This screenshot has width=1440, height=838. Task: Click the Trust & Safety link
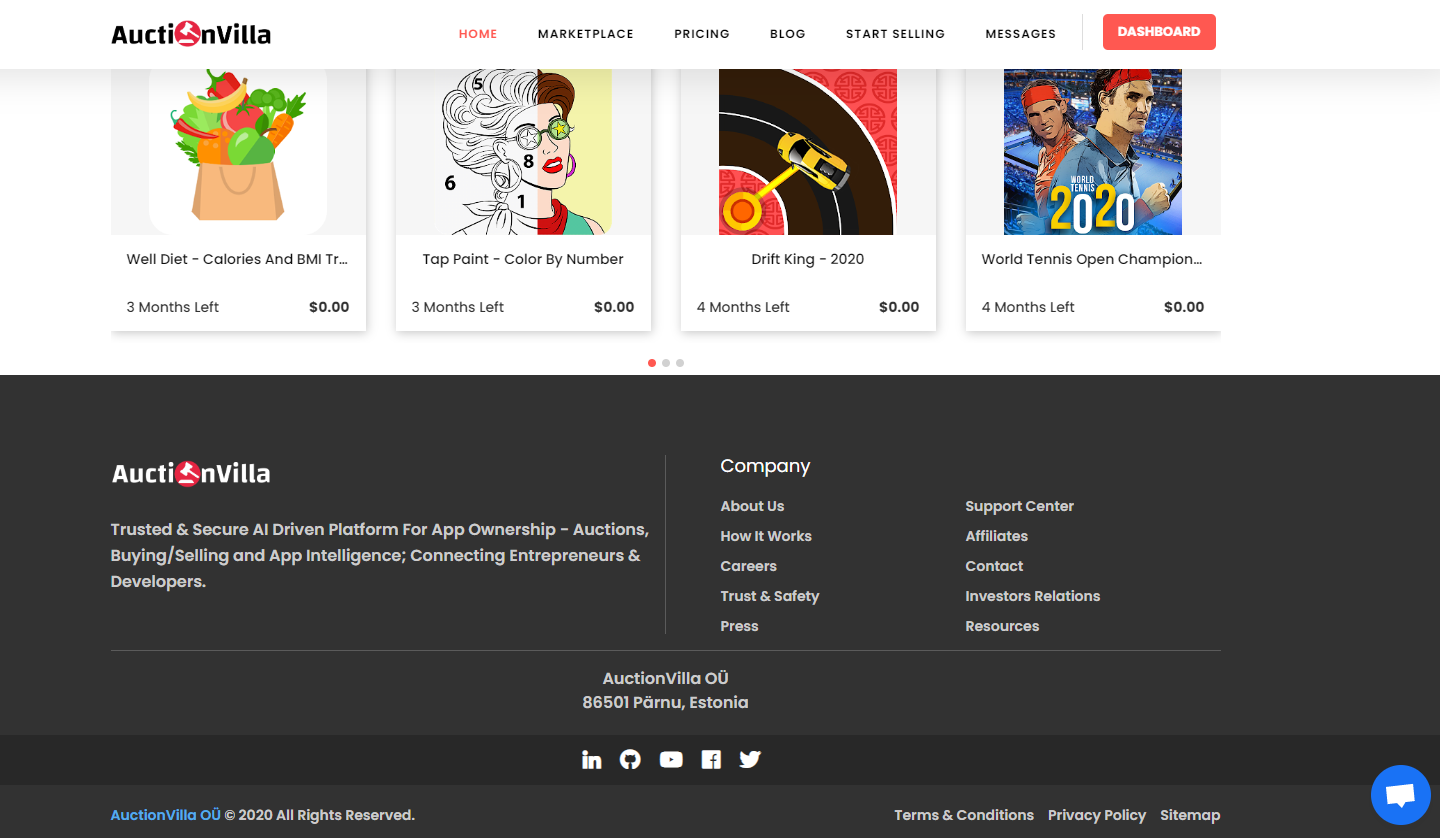coord(770,596)
